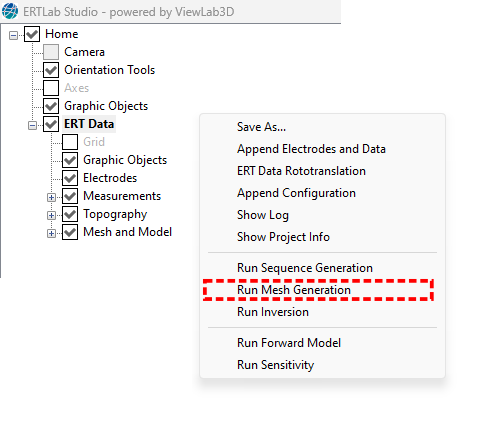
Task: Collapse the ERT Data tree node
Action: [32, 125]
